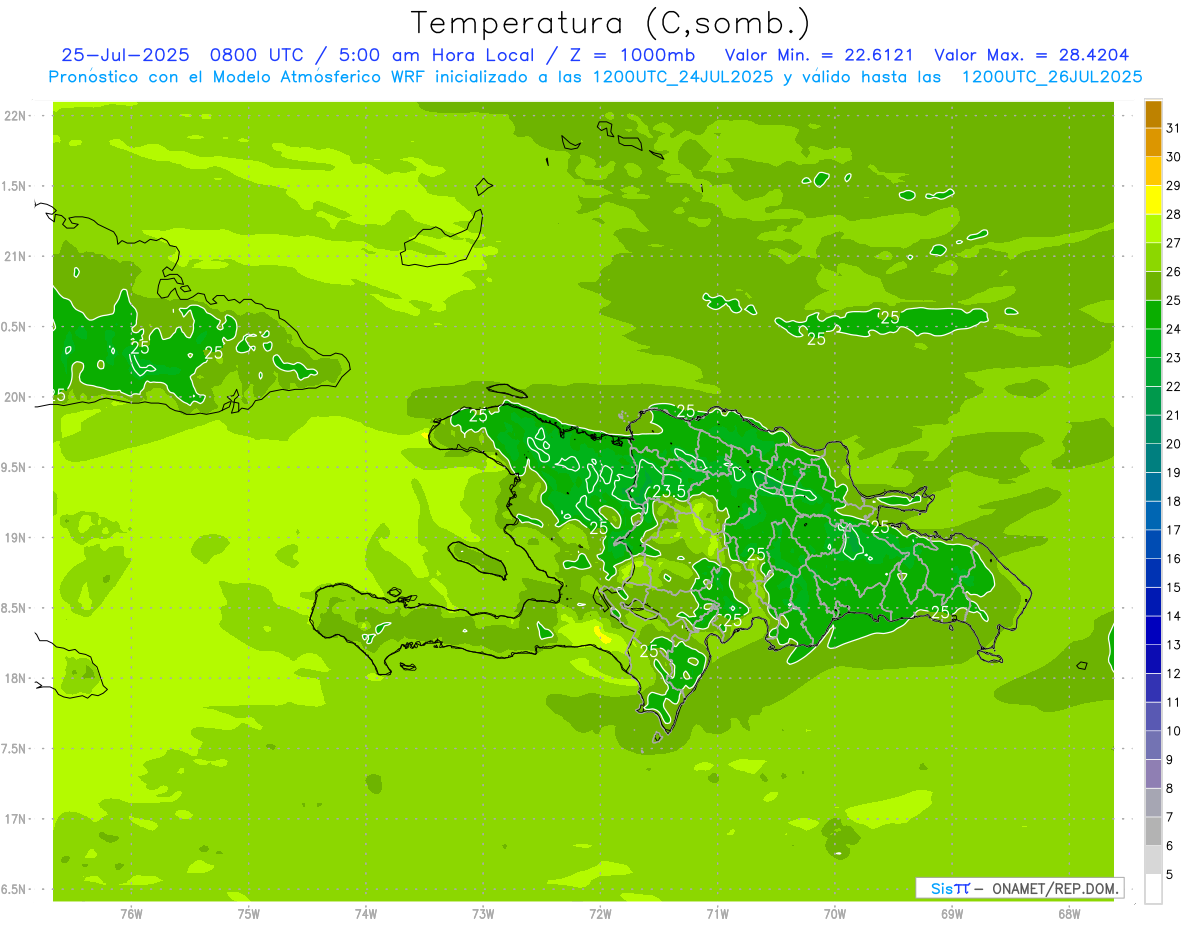Select "5:00 am Hora Local" text

coord(433,55)
